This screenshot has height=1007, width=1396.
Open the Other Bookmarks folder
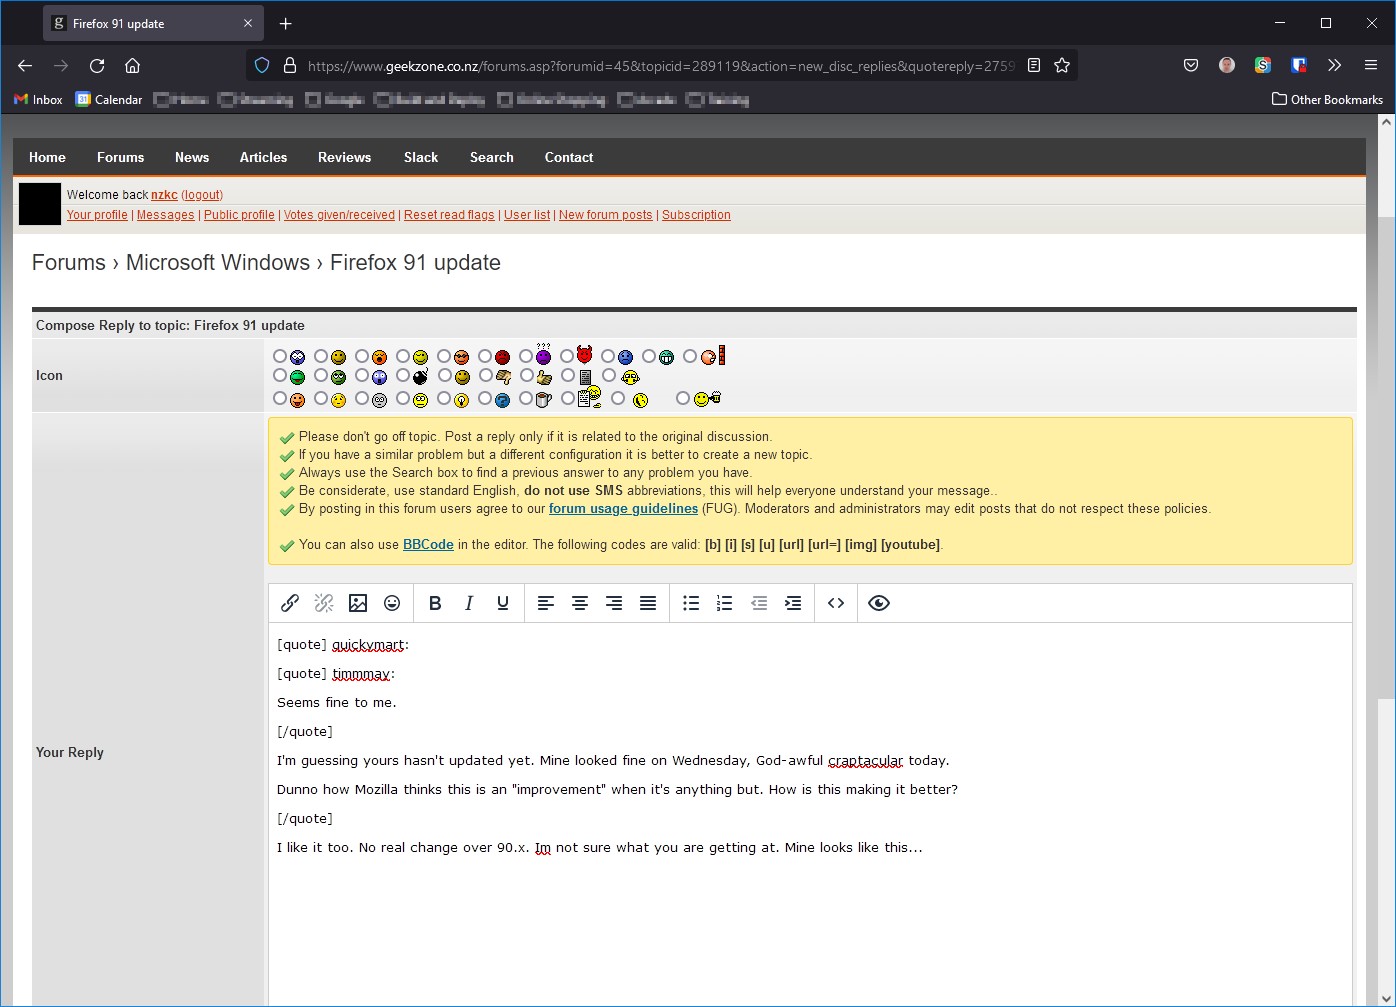[1327, 99]
